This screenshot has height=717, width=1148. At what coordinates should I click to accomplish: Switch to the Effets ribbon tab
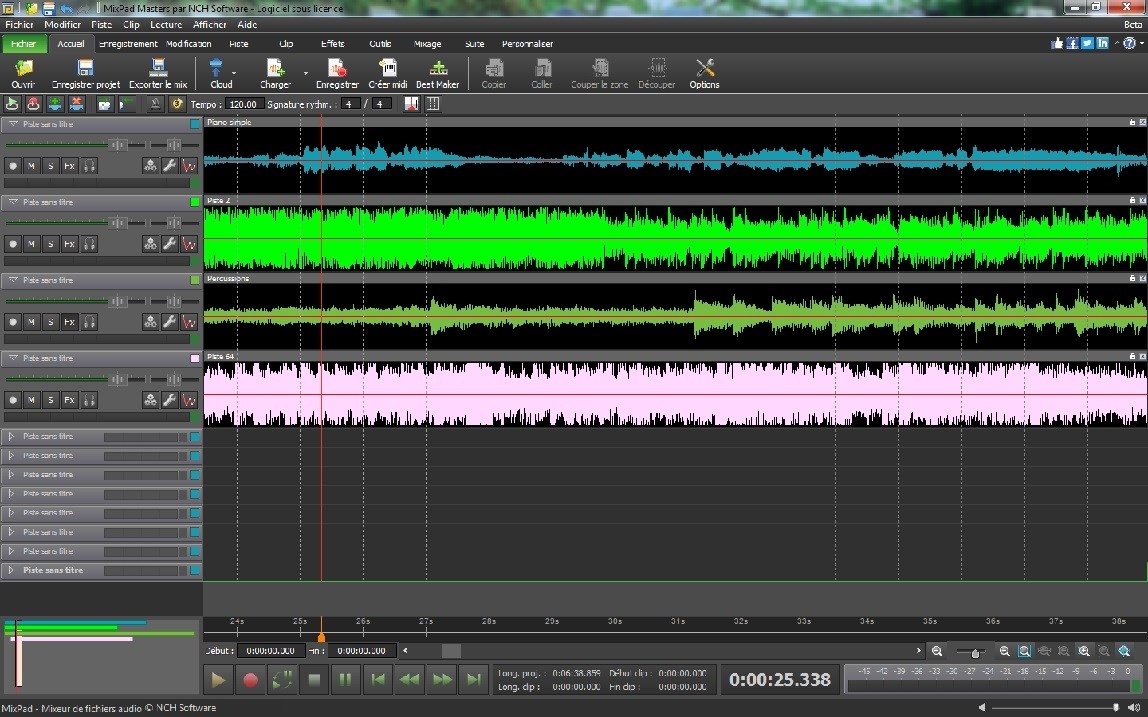point(332,44)
